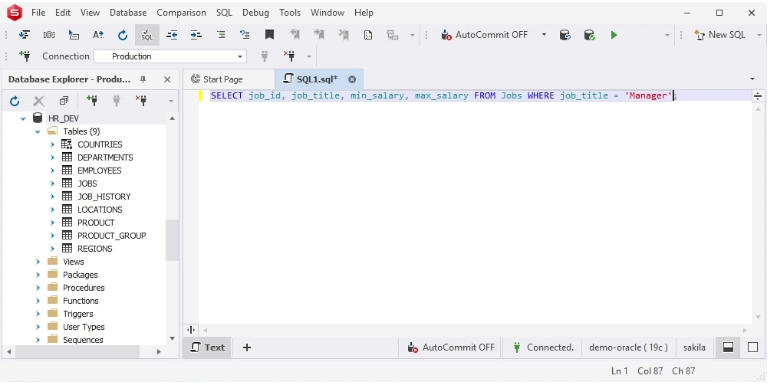Click new connection plug icon in explorer
The width and height of the screenshot is (768, 384).
(92, 101)
